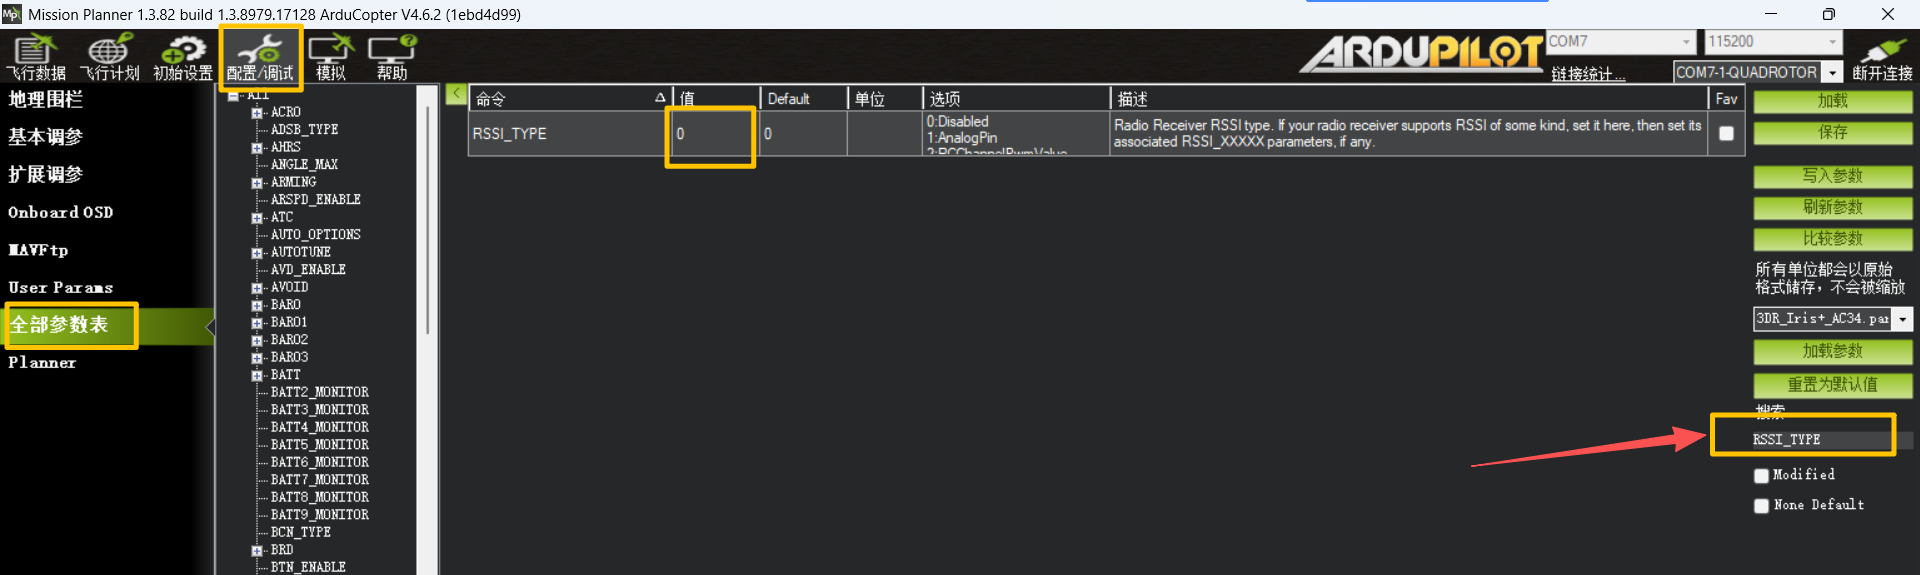Enable the Modified filter checkbox
Image resolution: width=1920 pixels, height=575 pixels.
coord(1762,475)
